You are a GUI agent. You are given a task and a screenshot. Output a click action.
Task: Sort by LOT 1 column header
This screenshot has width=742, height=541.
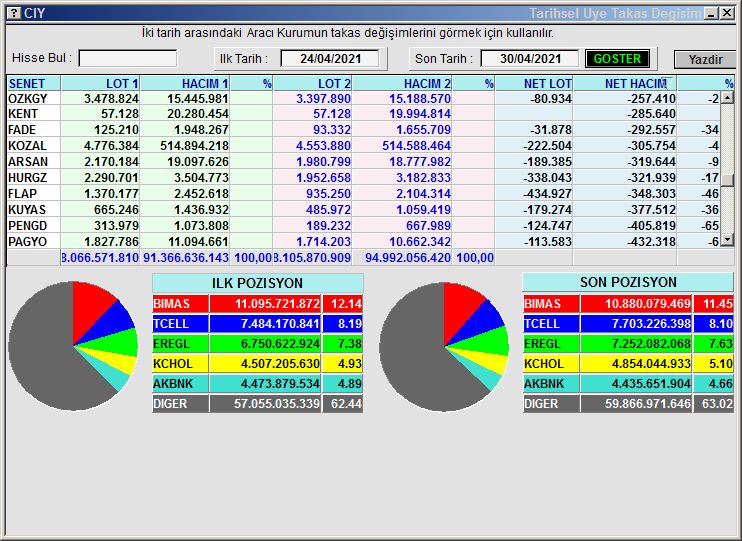click(100, 84)
